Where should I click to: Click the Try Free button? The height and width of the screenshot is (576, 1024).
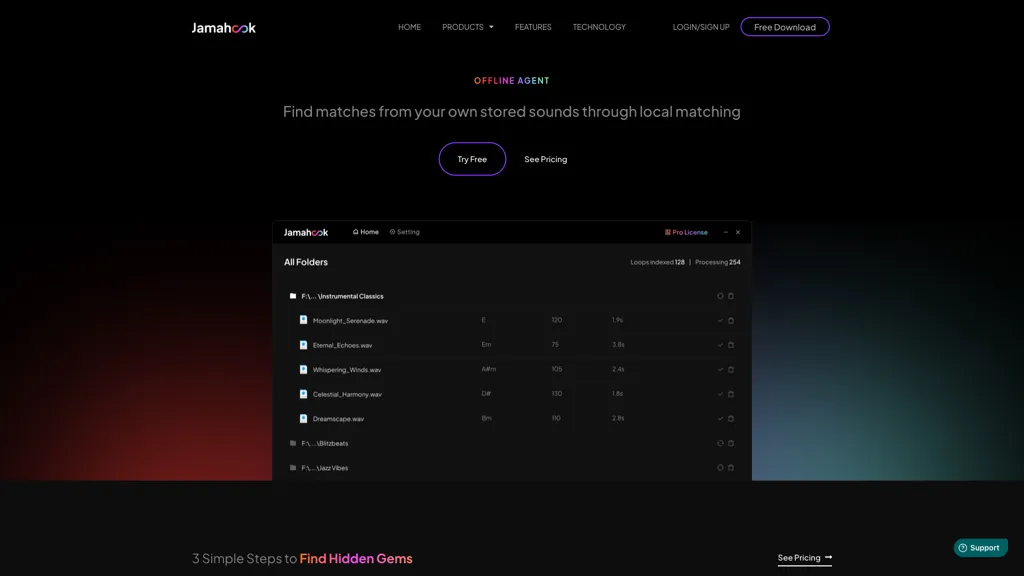472,159
